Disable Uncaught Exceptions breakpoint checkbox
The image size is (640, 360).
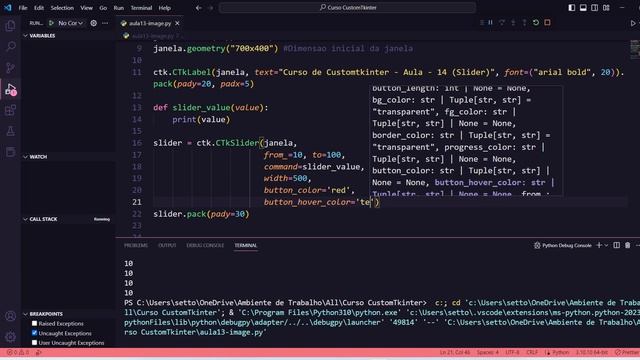34,333
